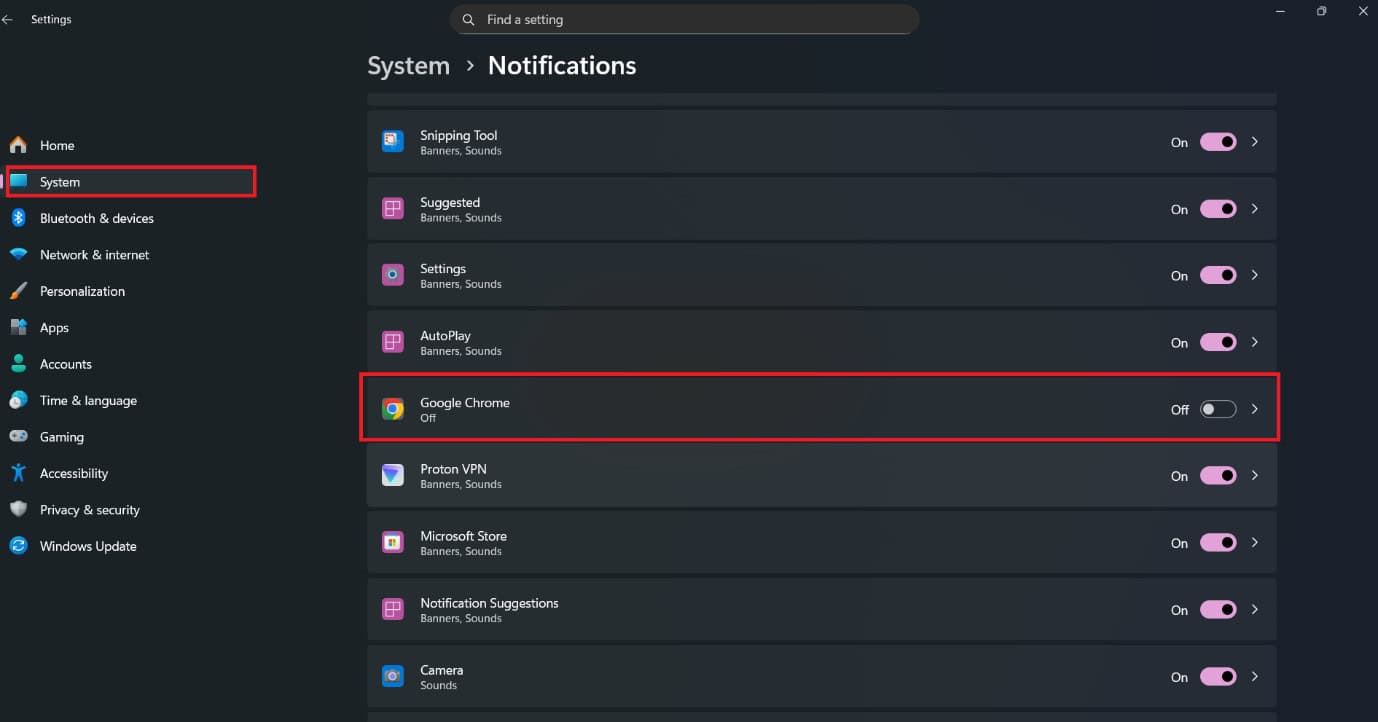Enable Google Chrome notifications toggle
This screenshot has width=1378, height=722.
pyautogui.click(x=1218, y=409)
